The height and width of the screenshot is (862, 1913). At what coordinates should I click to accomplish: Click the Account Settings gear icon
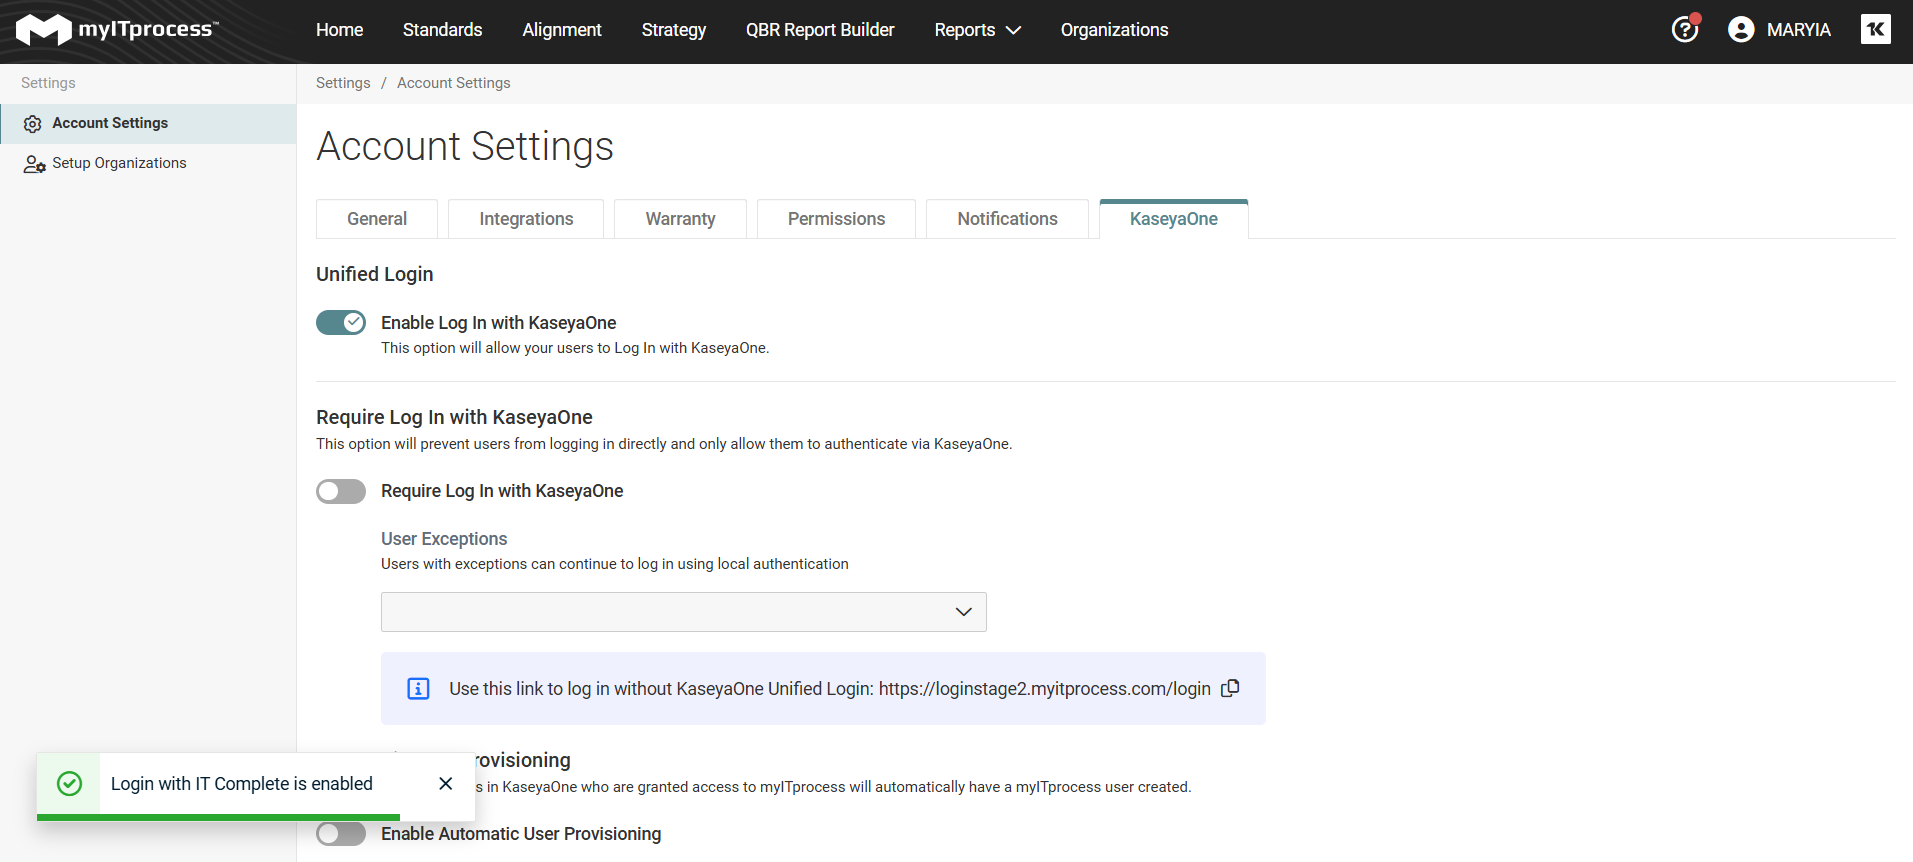(32, 124)
